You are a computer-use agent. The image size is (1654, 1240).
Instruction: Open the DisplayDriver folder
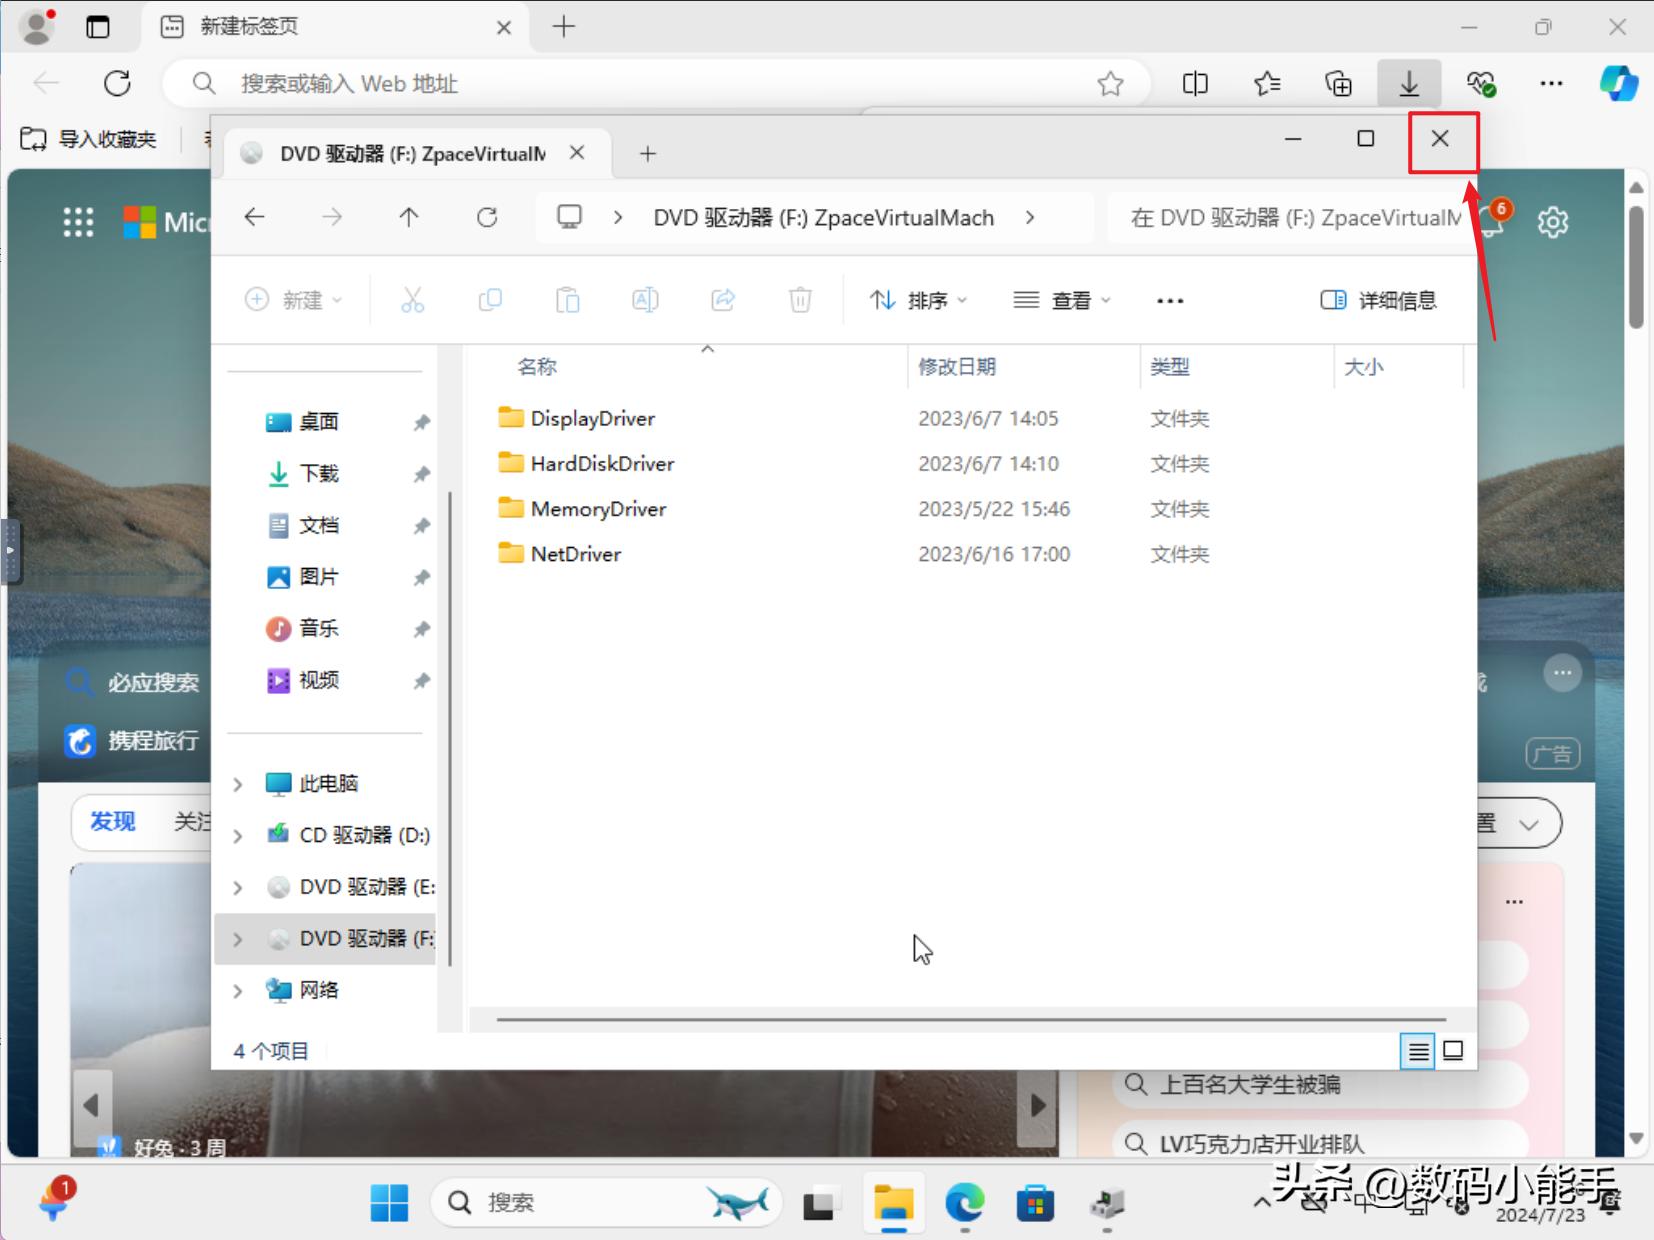592,418
